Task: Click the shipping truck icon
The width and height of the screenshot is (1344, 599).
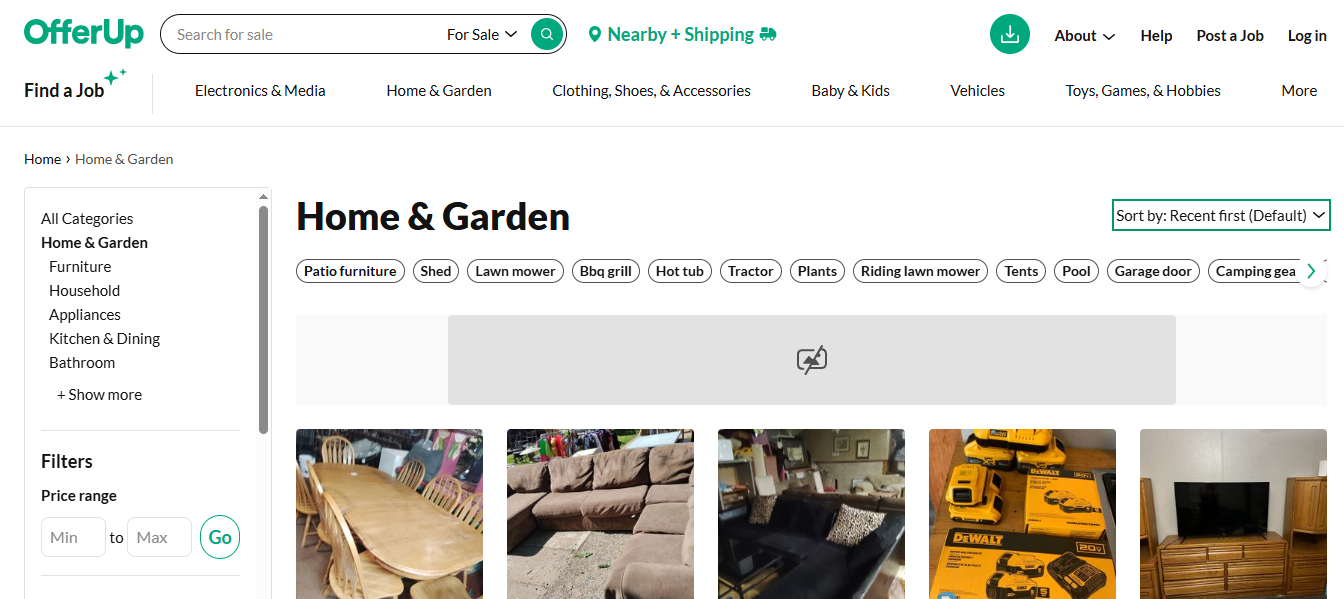Action: pos(768,34)
